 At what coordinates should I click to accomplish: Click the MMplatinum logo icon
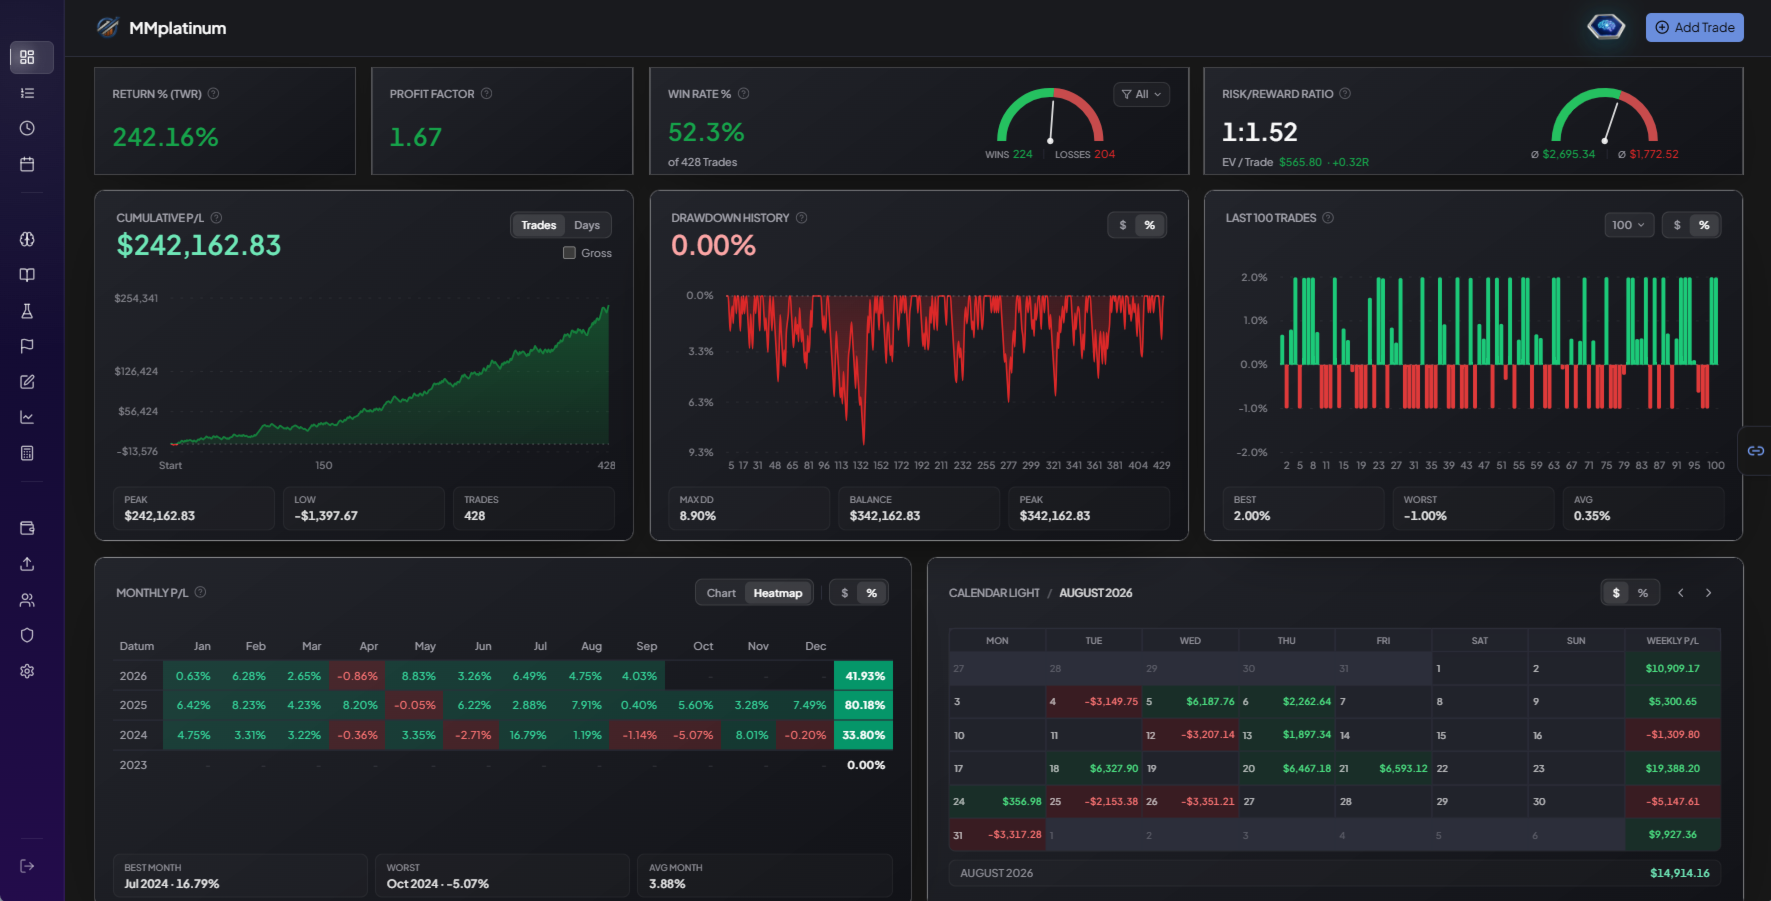107,27
